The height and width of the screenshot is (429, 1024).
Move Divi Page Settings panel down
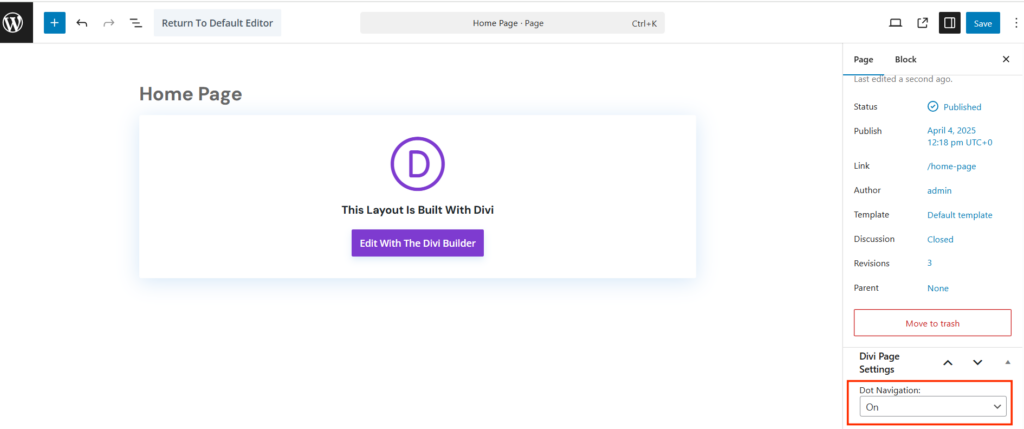pos(977,362)
